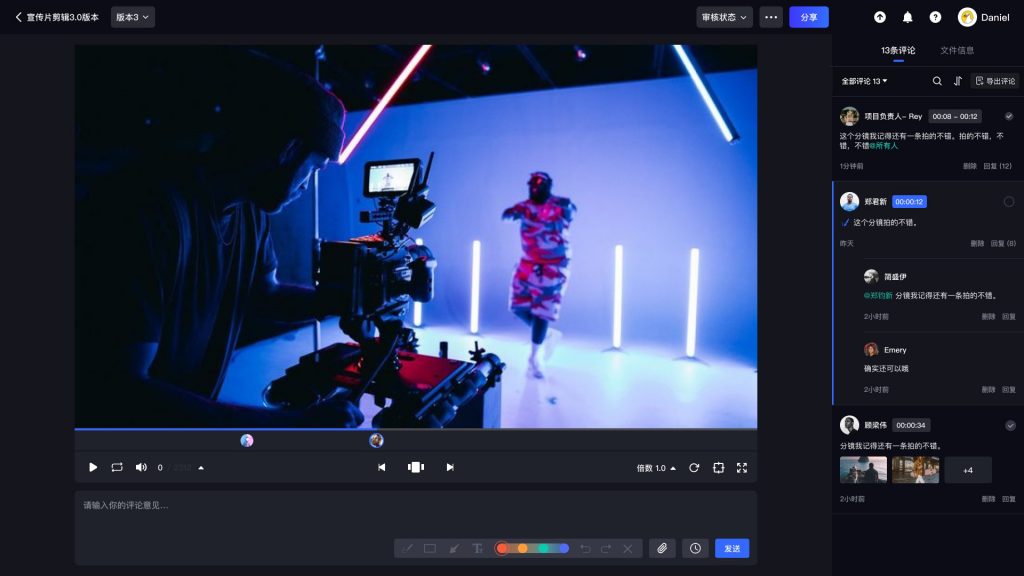
Task: Open the 版本3 version dropdown
Action: tap(133, 17)
